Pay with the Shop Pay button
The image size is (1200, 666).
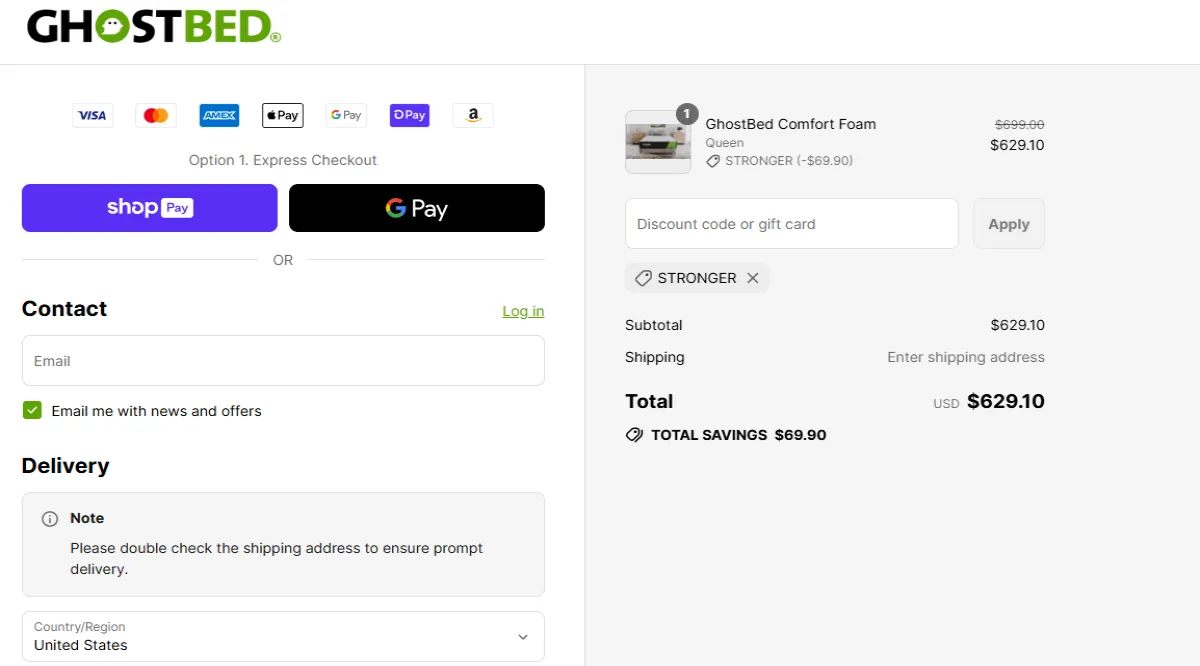point(150,208)
